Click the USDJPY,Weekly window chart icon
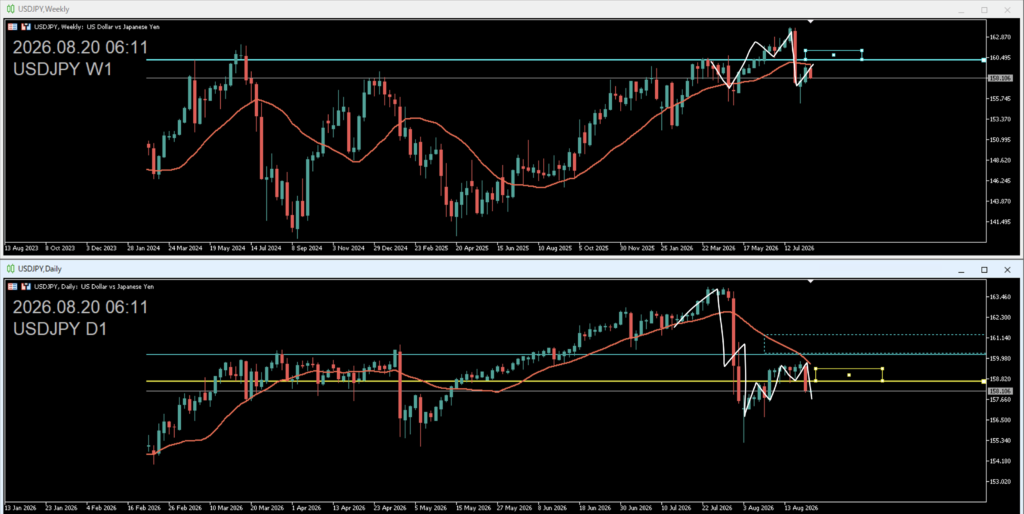This screenshot has width=1024, height=514. (10, 10)
